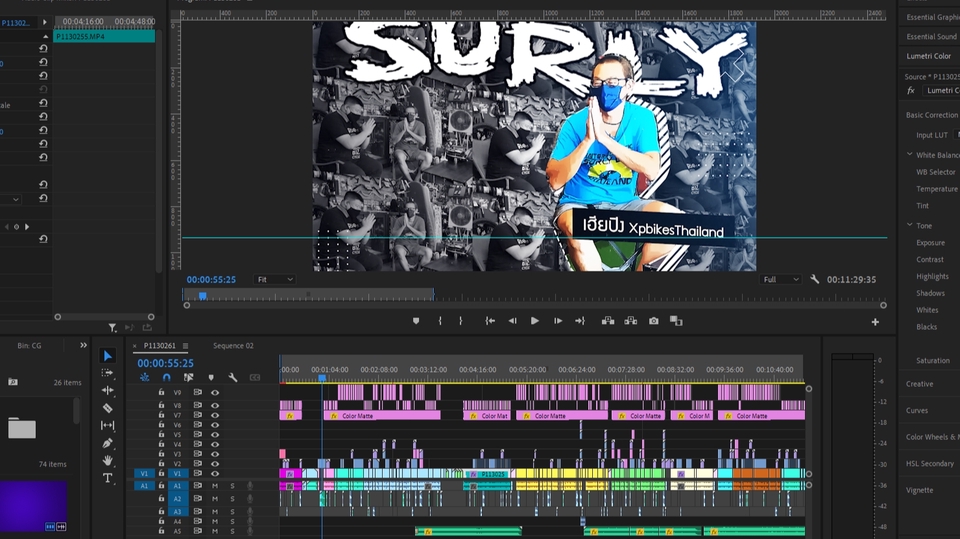Open Captions track options CC icon
960x539 pixels.
[255, 377]
